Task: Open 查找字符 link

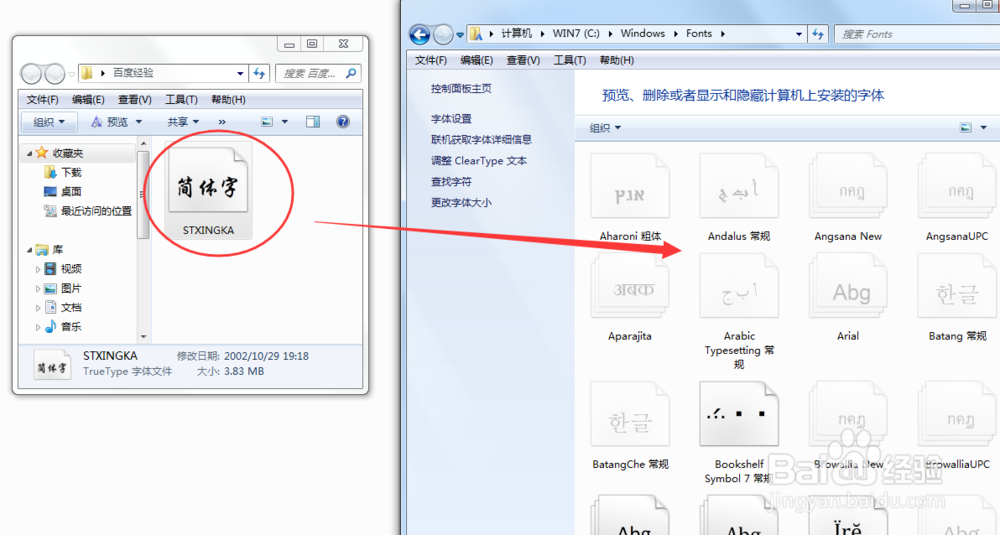Action: [451, 182]
